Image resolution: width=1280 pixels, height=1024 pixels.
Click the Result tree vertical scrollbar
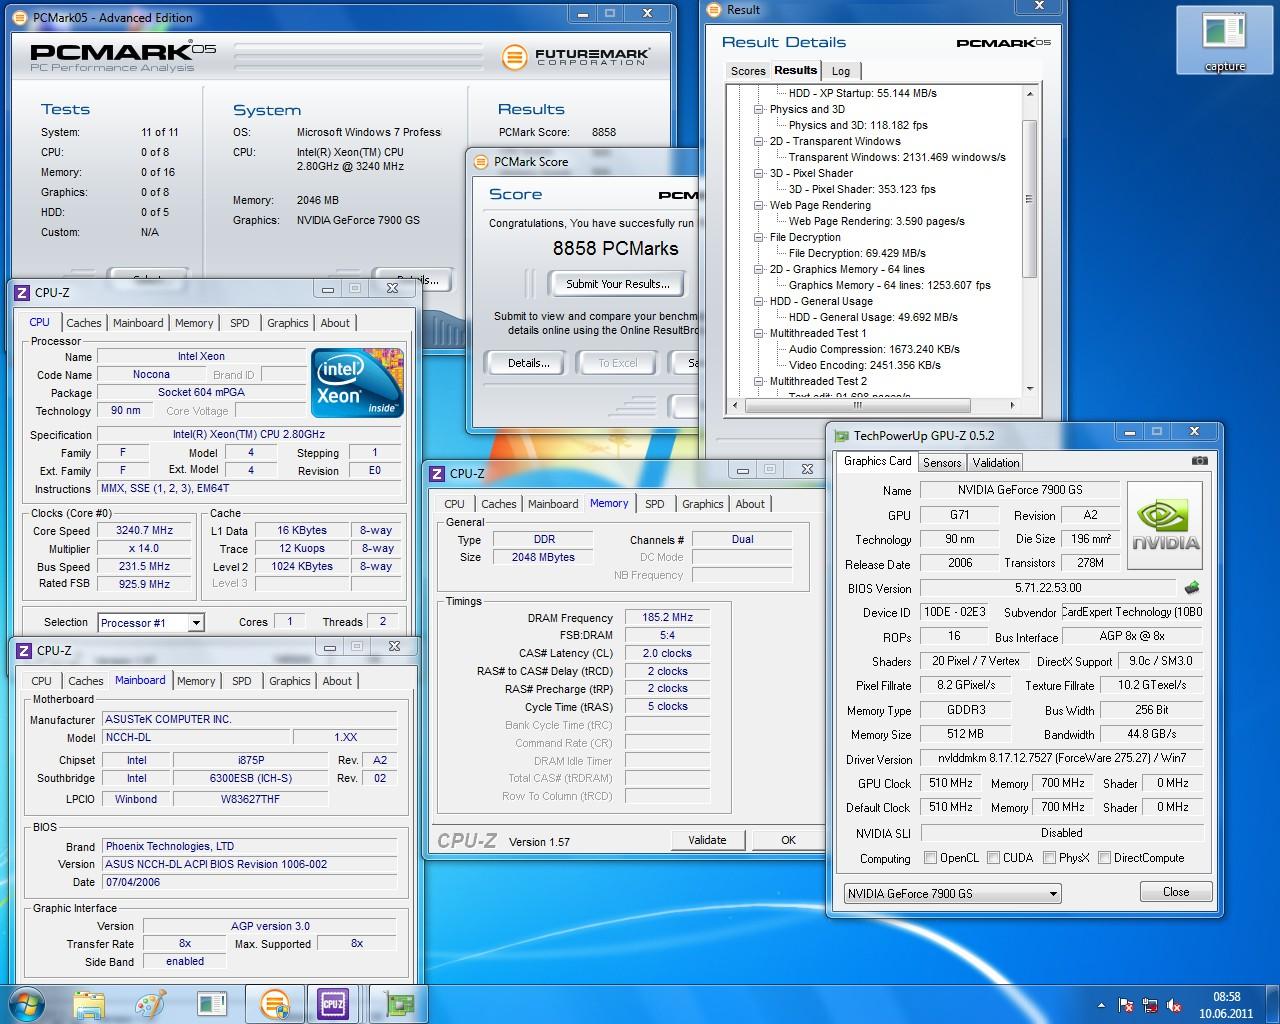1030,199
